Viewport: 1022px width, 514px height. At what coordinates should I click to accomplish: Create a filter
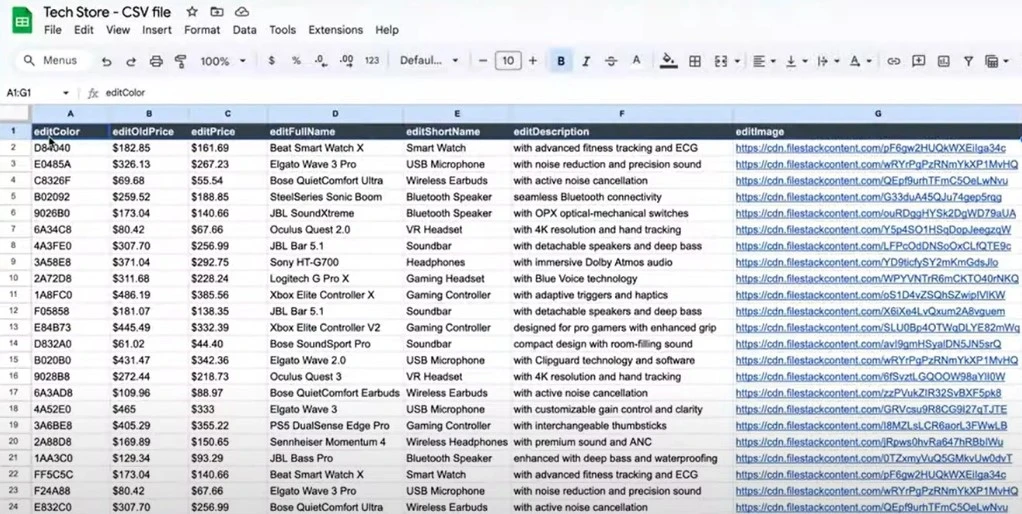(968, 61)
